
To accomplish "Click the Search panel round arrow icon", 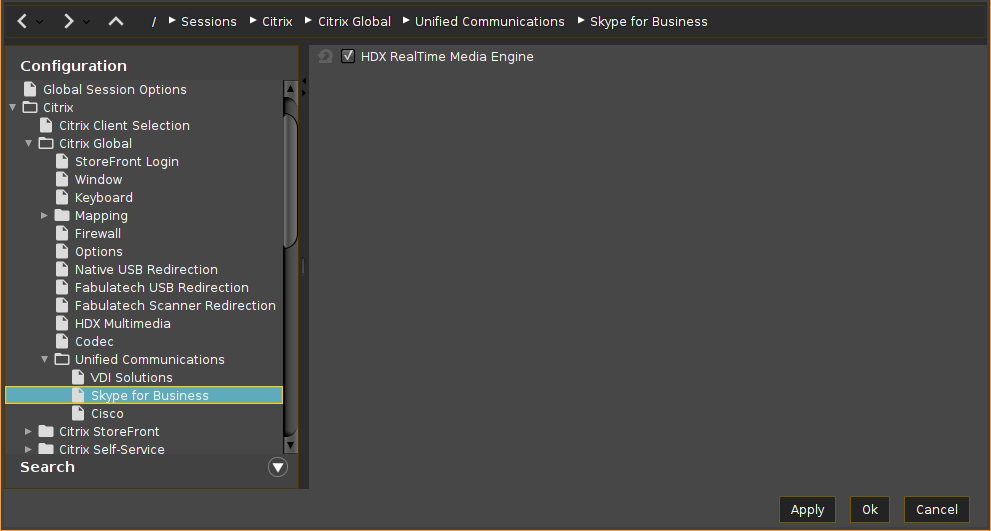I will click(278, 467).
